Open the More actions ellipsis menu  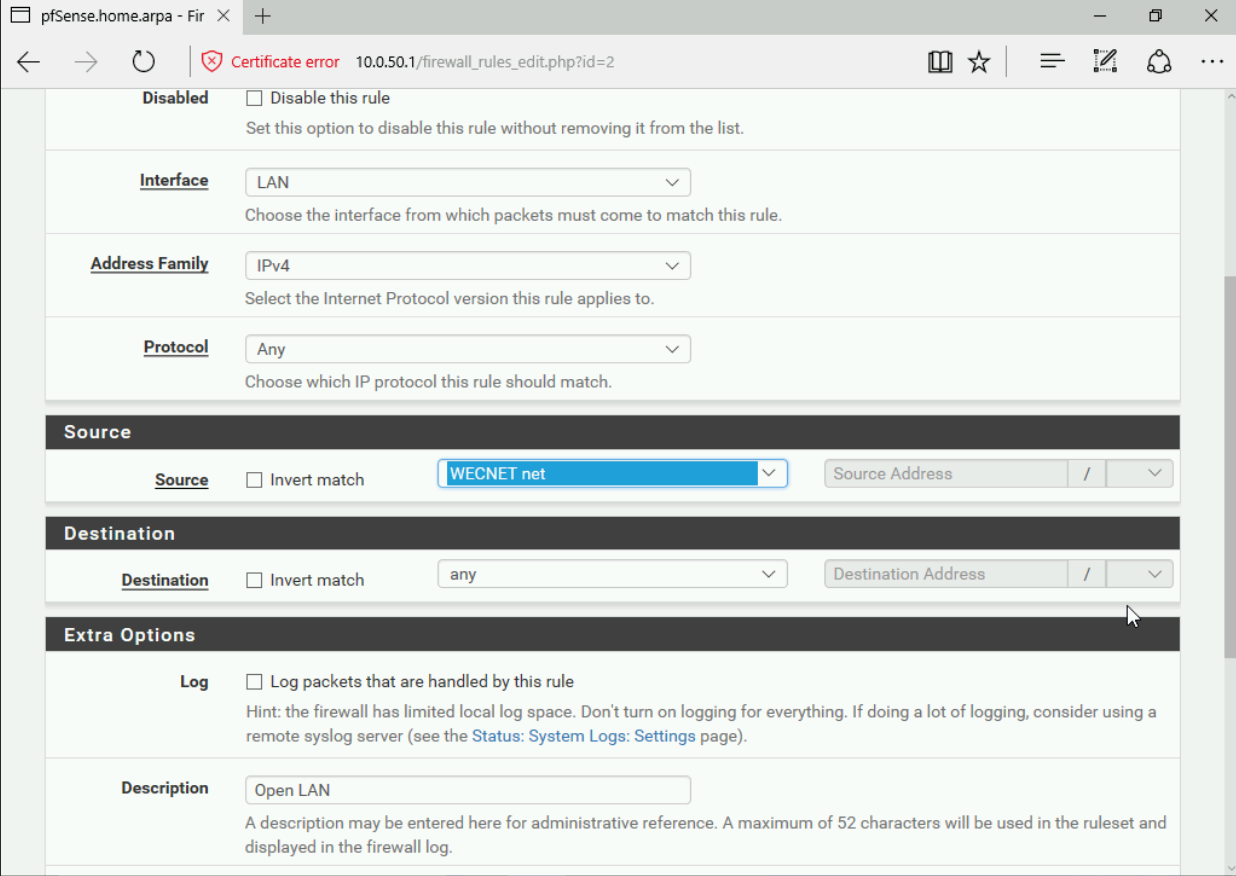1212,62
